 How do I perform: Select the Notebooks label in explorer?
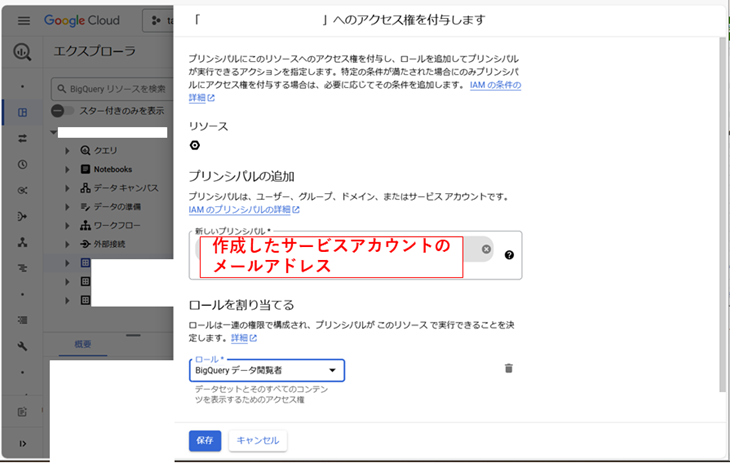(113, 169)
